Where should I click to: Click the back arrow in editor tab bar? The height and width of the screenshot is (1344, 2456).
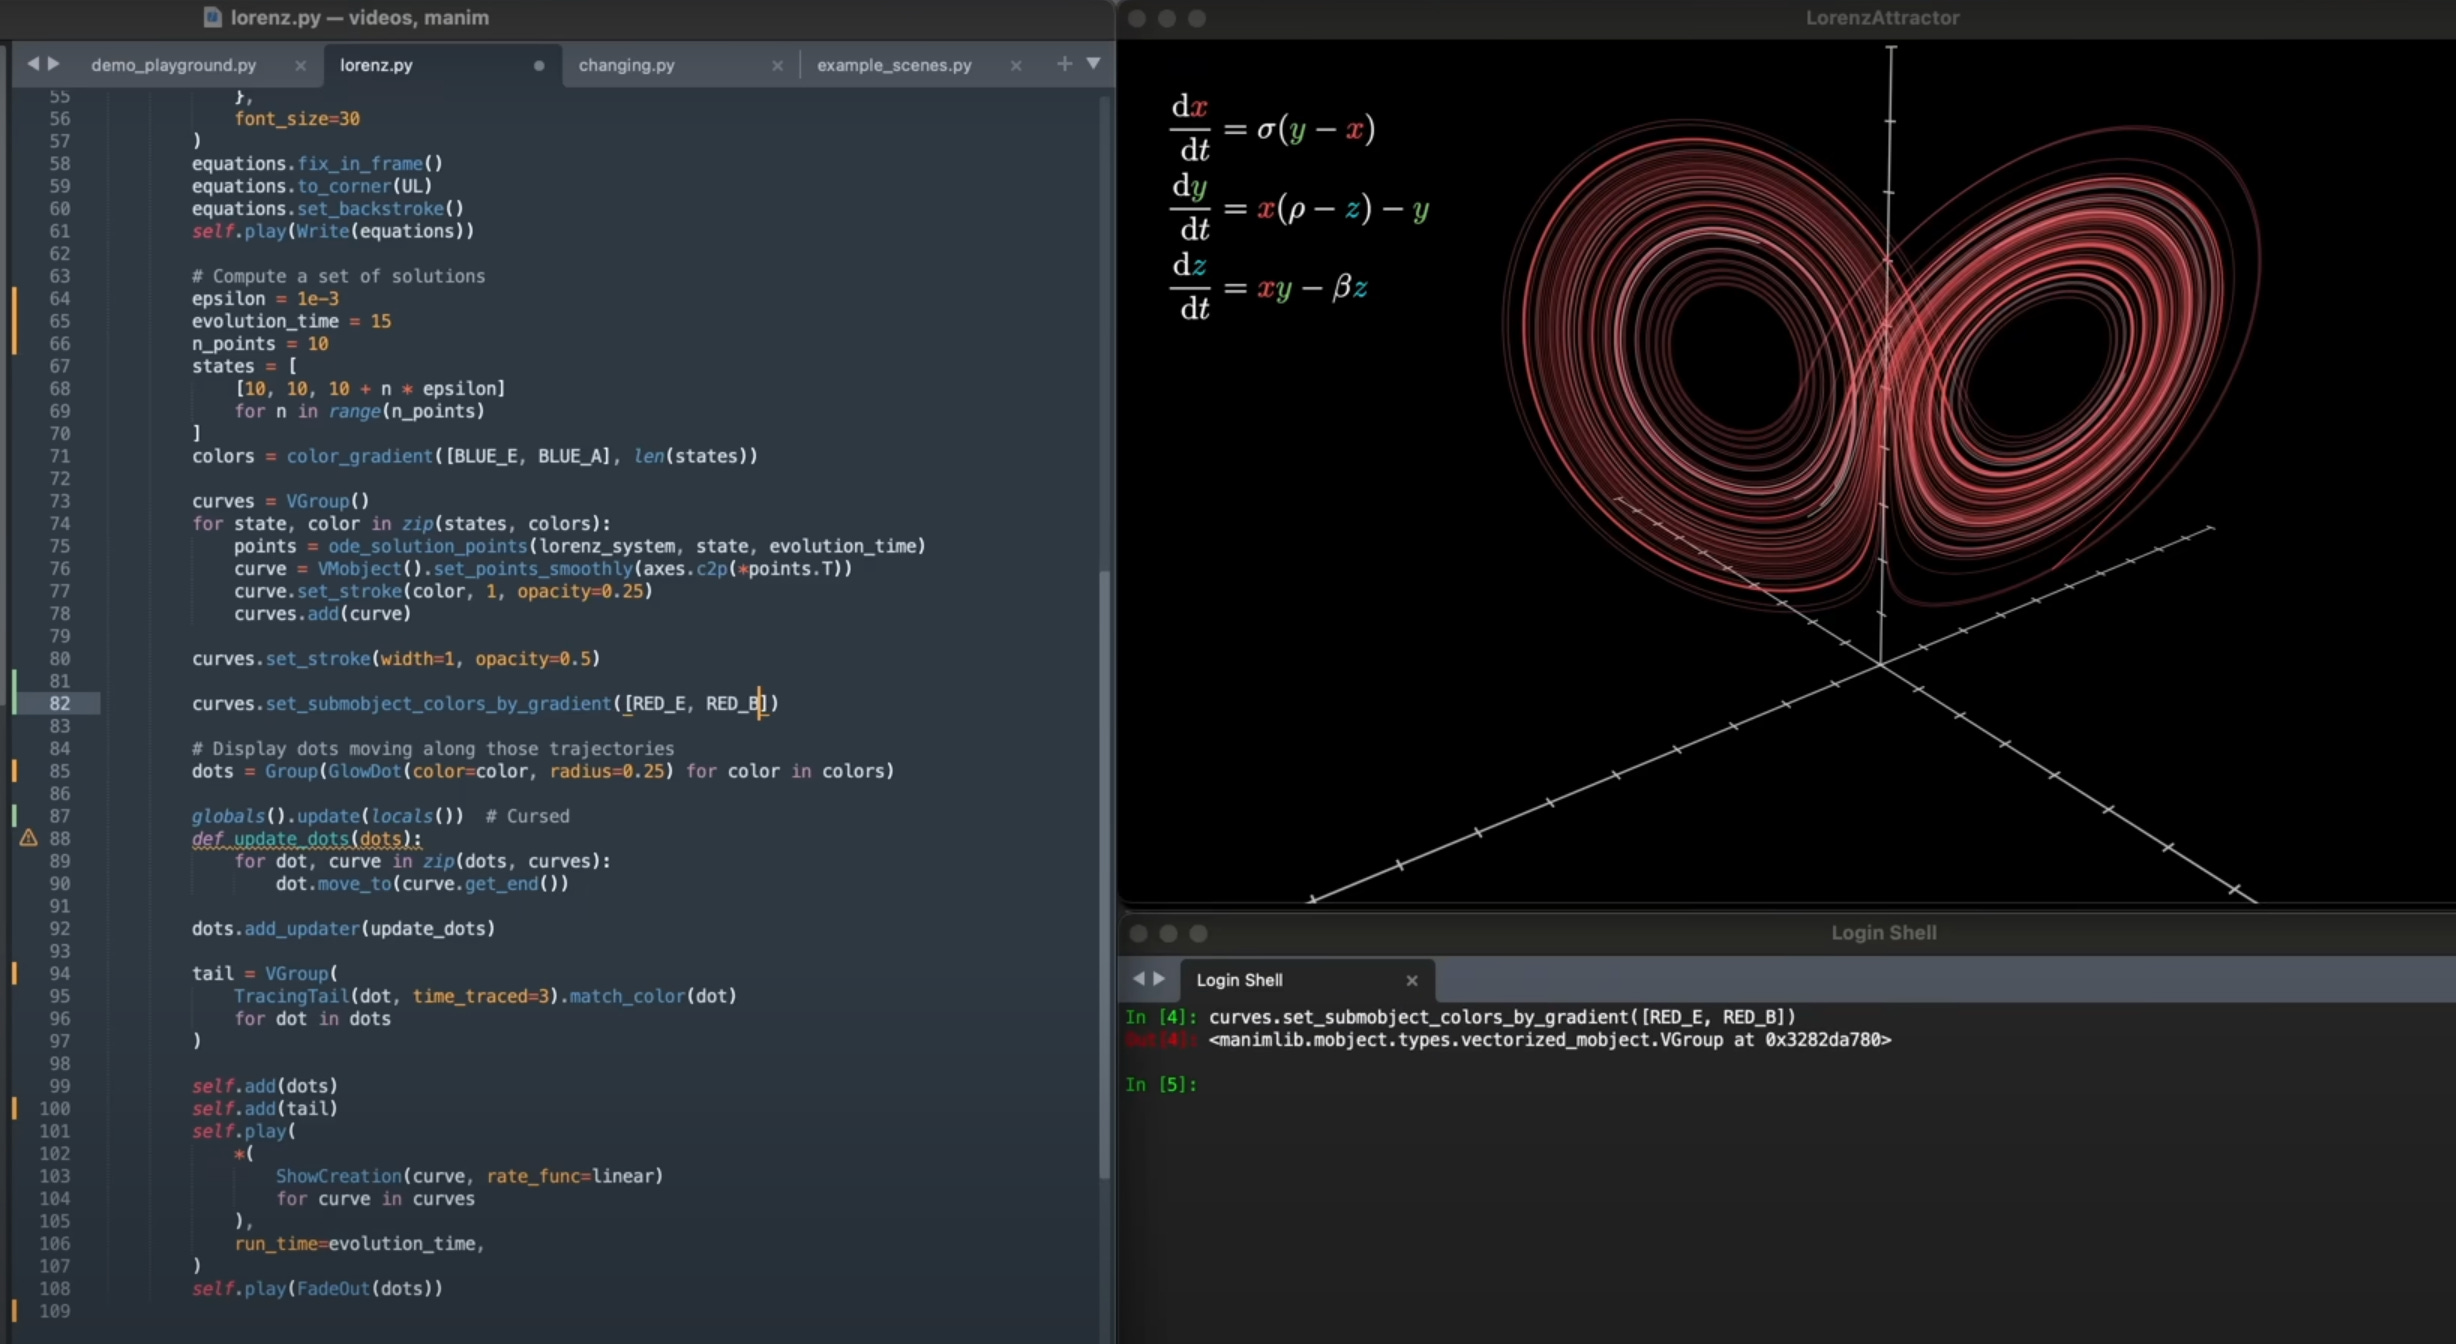(33, 64)
